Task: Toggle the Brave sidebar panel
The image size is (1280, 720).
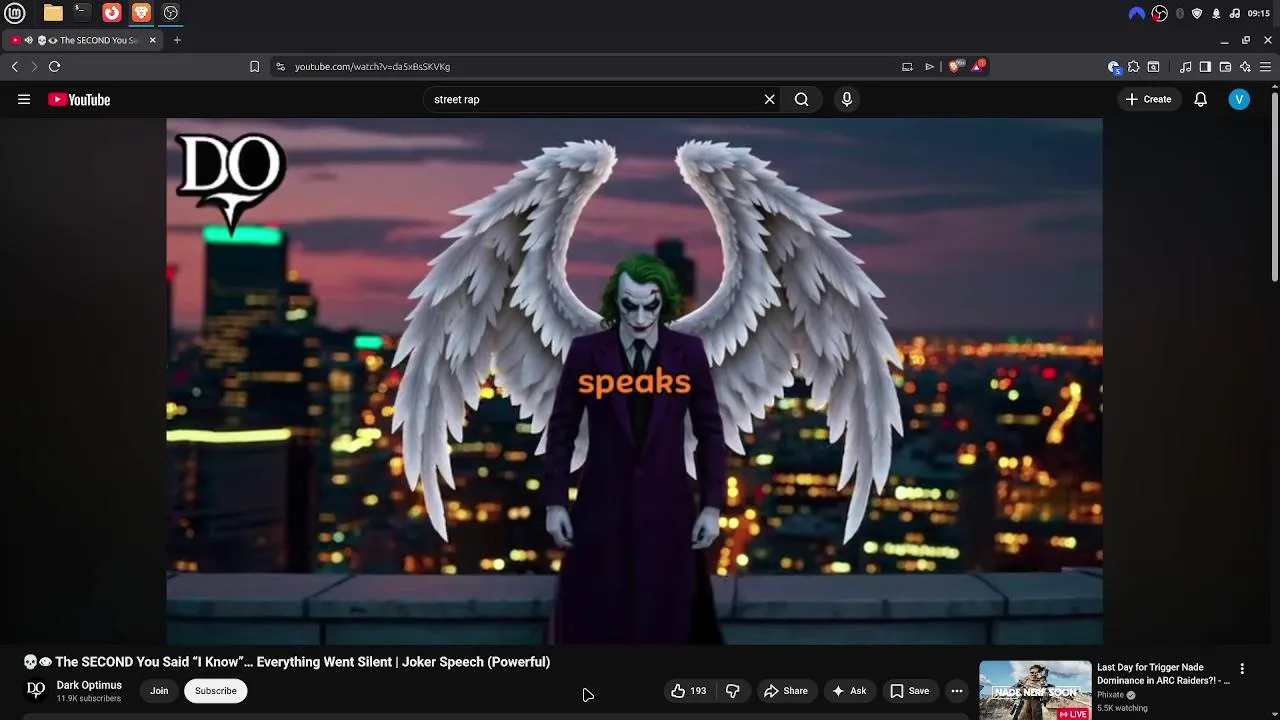Action: (1205, 67)
